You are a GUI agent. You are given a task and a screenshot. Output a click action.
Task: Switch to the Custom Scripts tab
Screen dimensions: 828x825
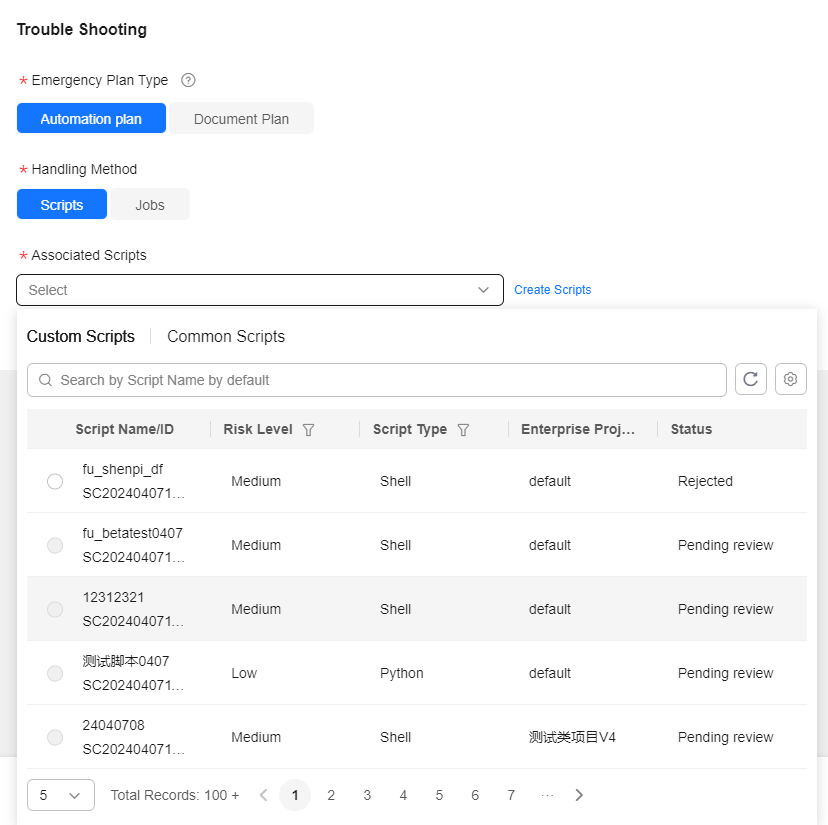coord(81,336)
